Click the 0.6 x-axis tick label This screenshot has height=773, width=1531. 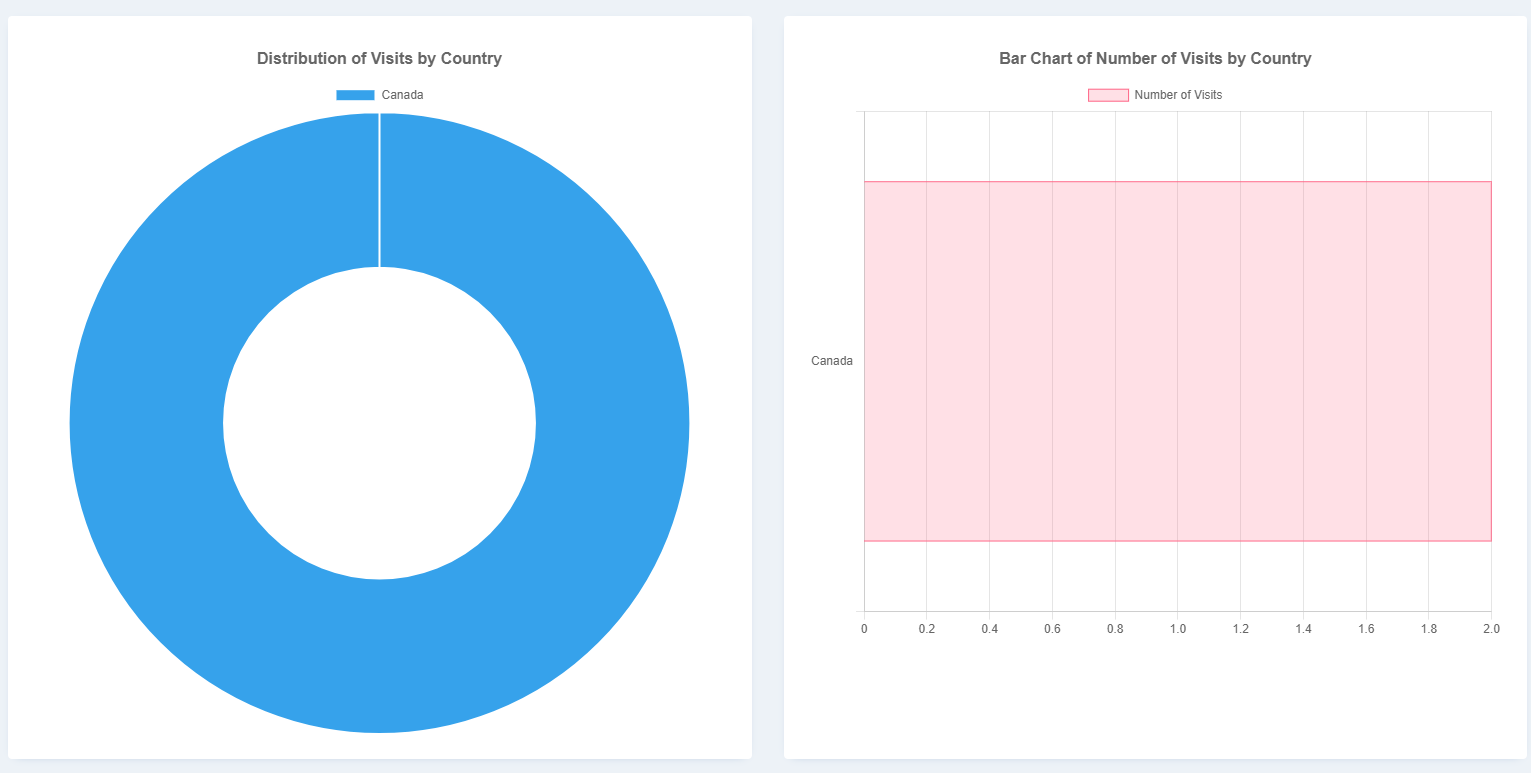(x=1052, y=629)
